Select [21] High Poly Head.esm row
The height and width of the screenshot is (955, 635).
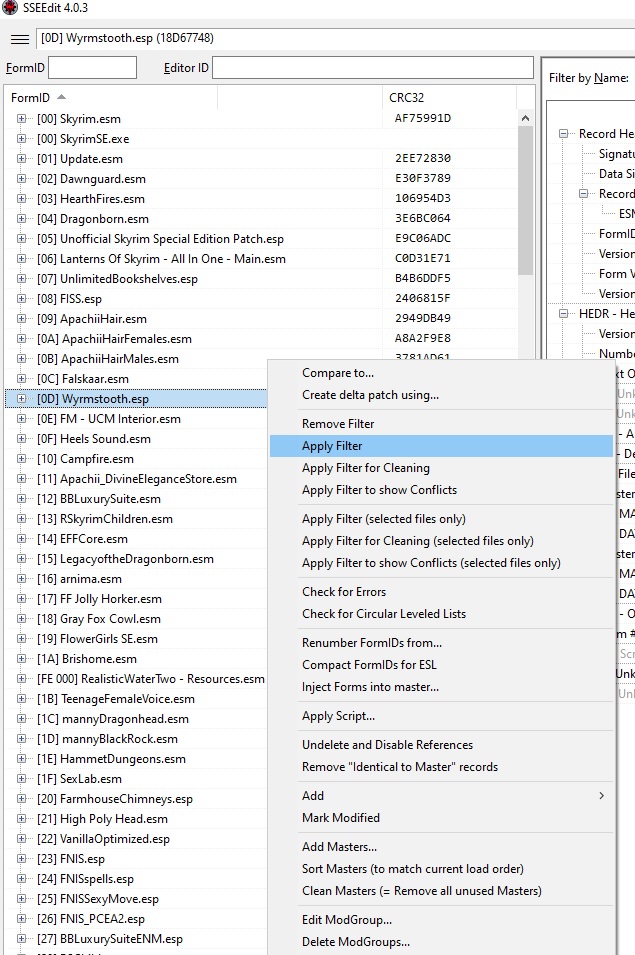(x=102, y=819)
